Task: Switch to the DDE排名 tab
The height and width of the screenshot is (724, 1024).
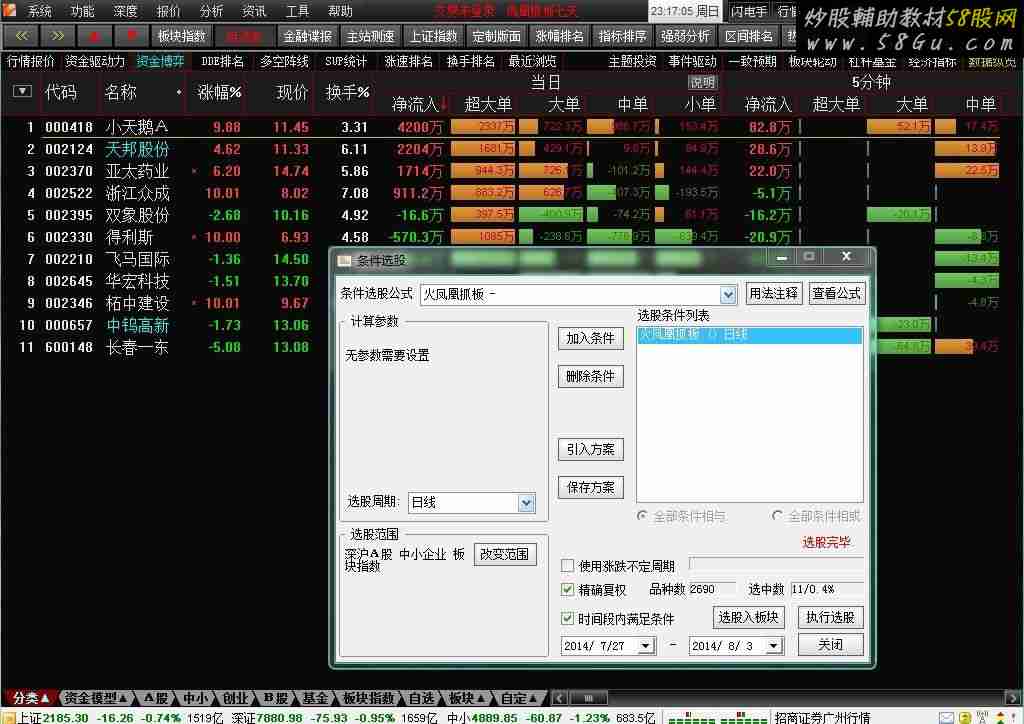Action: pos(223,61)
